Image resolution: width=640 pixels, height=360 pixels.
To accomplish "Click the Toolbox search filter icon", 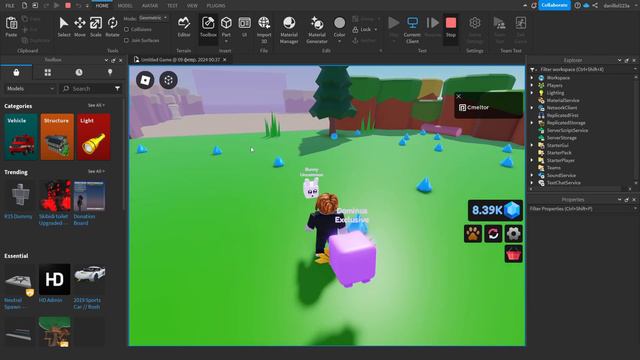I will click(x=117, y=89).
